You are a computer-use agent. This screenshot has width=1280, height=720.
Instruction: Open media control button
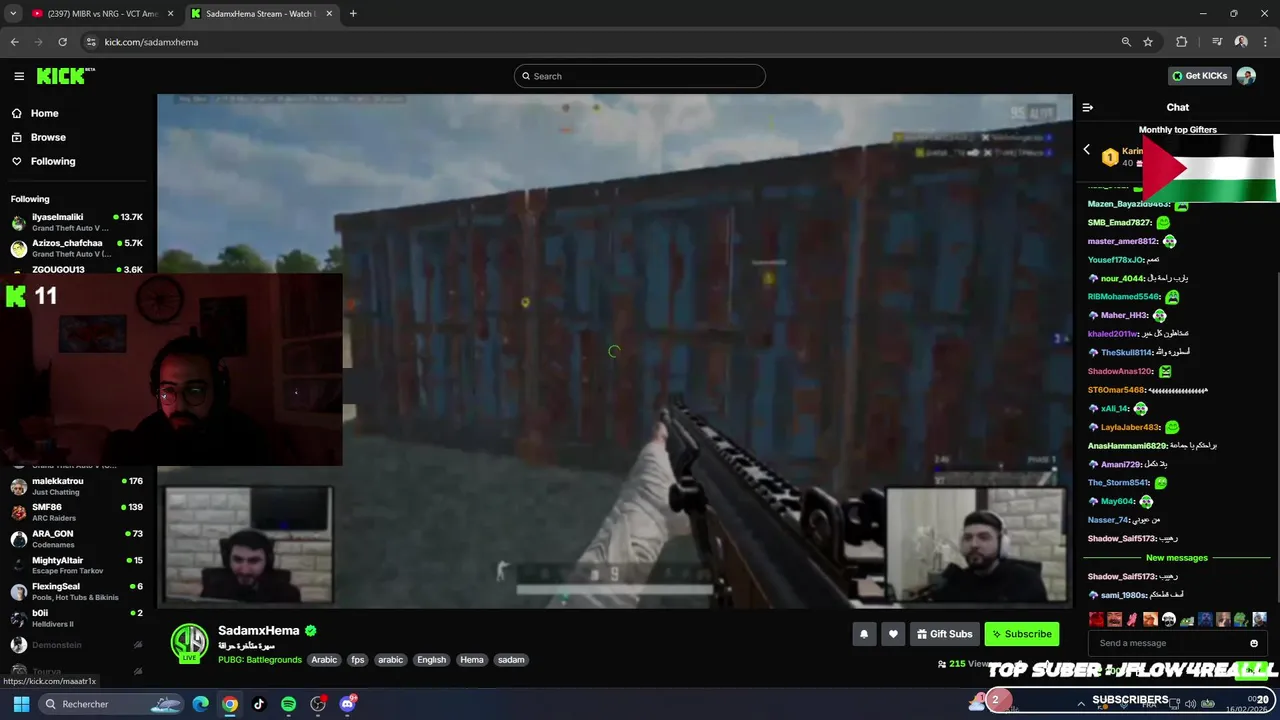point(1217,42)
